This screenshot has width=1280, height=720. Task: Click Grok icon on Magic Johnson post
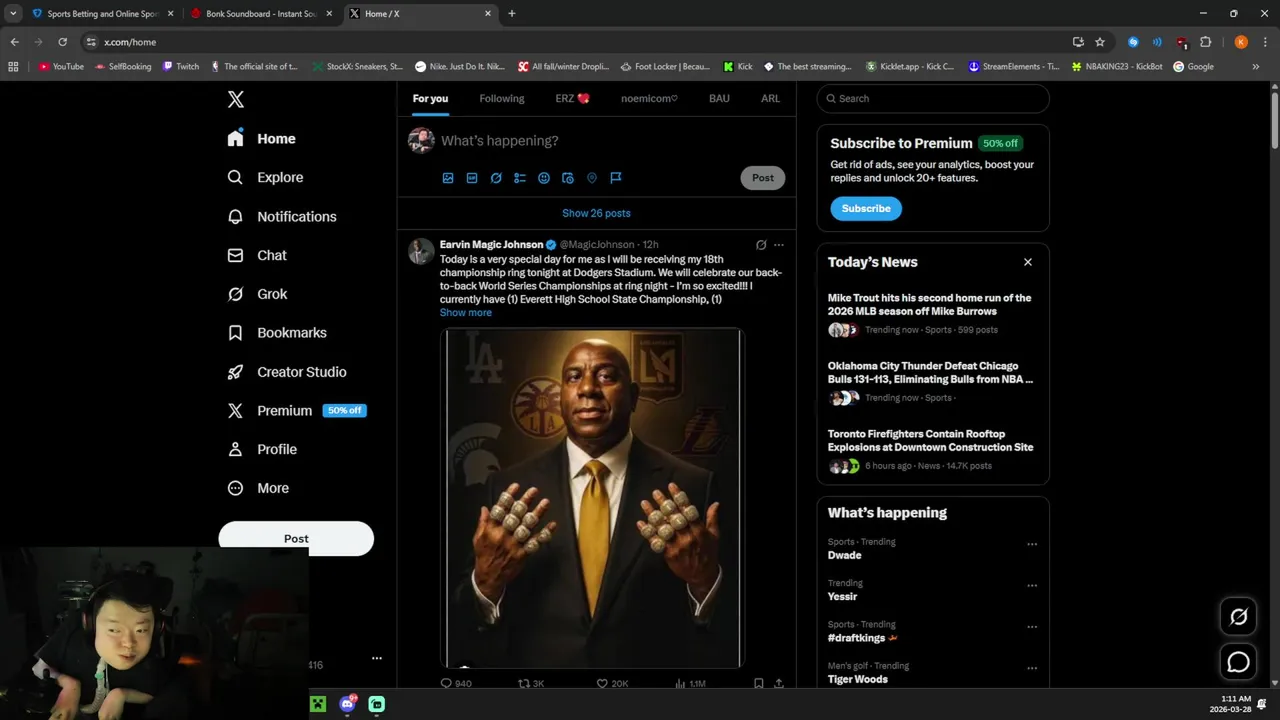tap(761, 245)
